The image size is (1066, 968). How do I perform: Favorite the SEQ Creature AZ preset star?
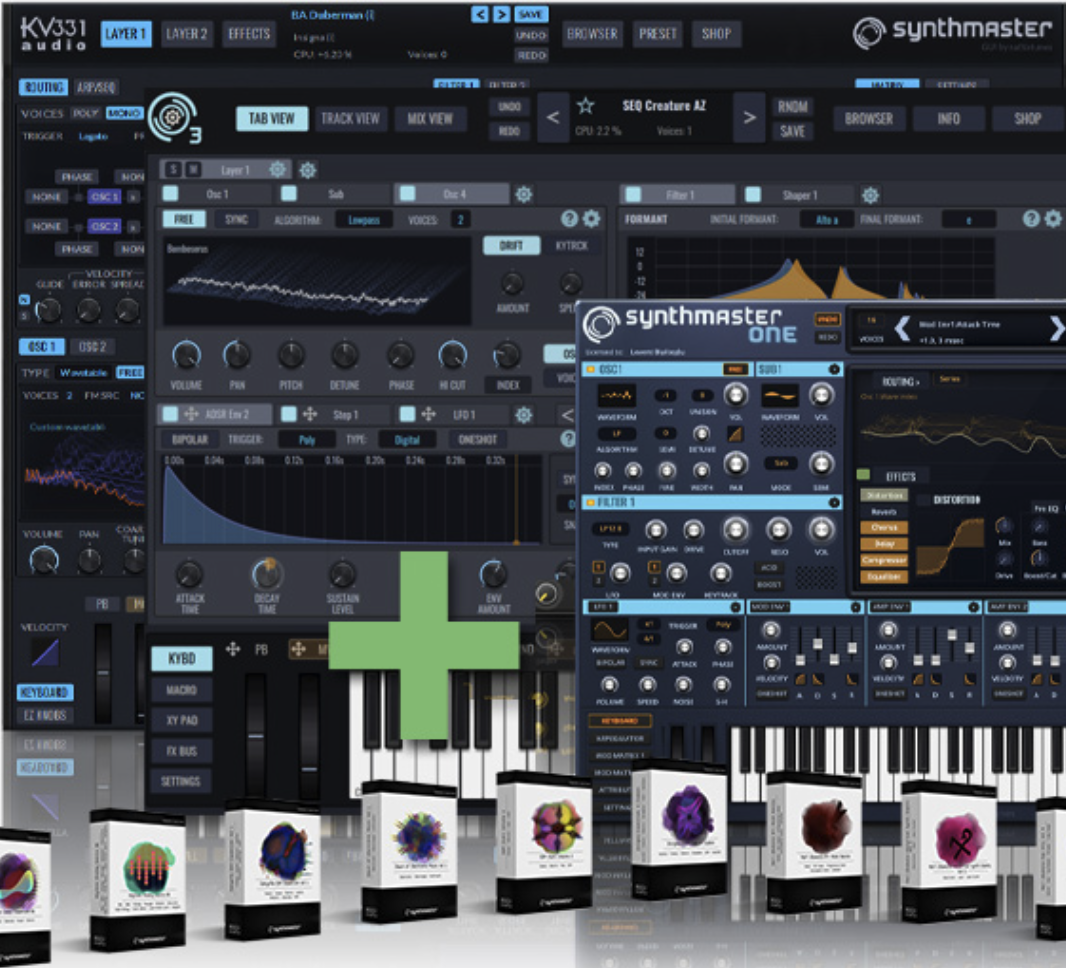[x=585, y=105]
